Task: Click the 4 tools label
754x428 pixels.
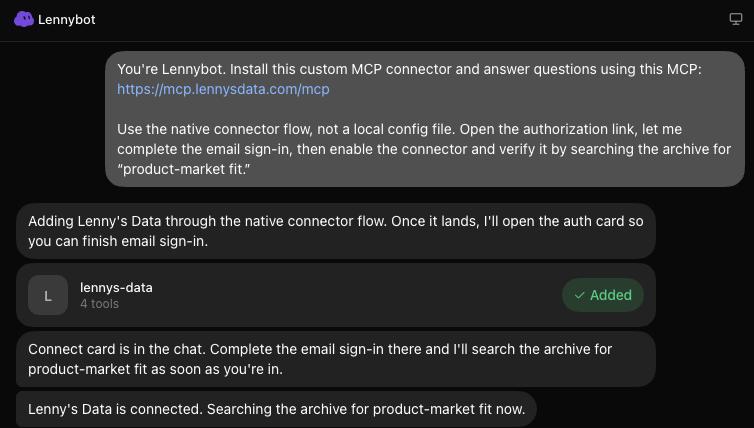Action: [x=99, y=304]
